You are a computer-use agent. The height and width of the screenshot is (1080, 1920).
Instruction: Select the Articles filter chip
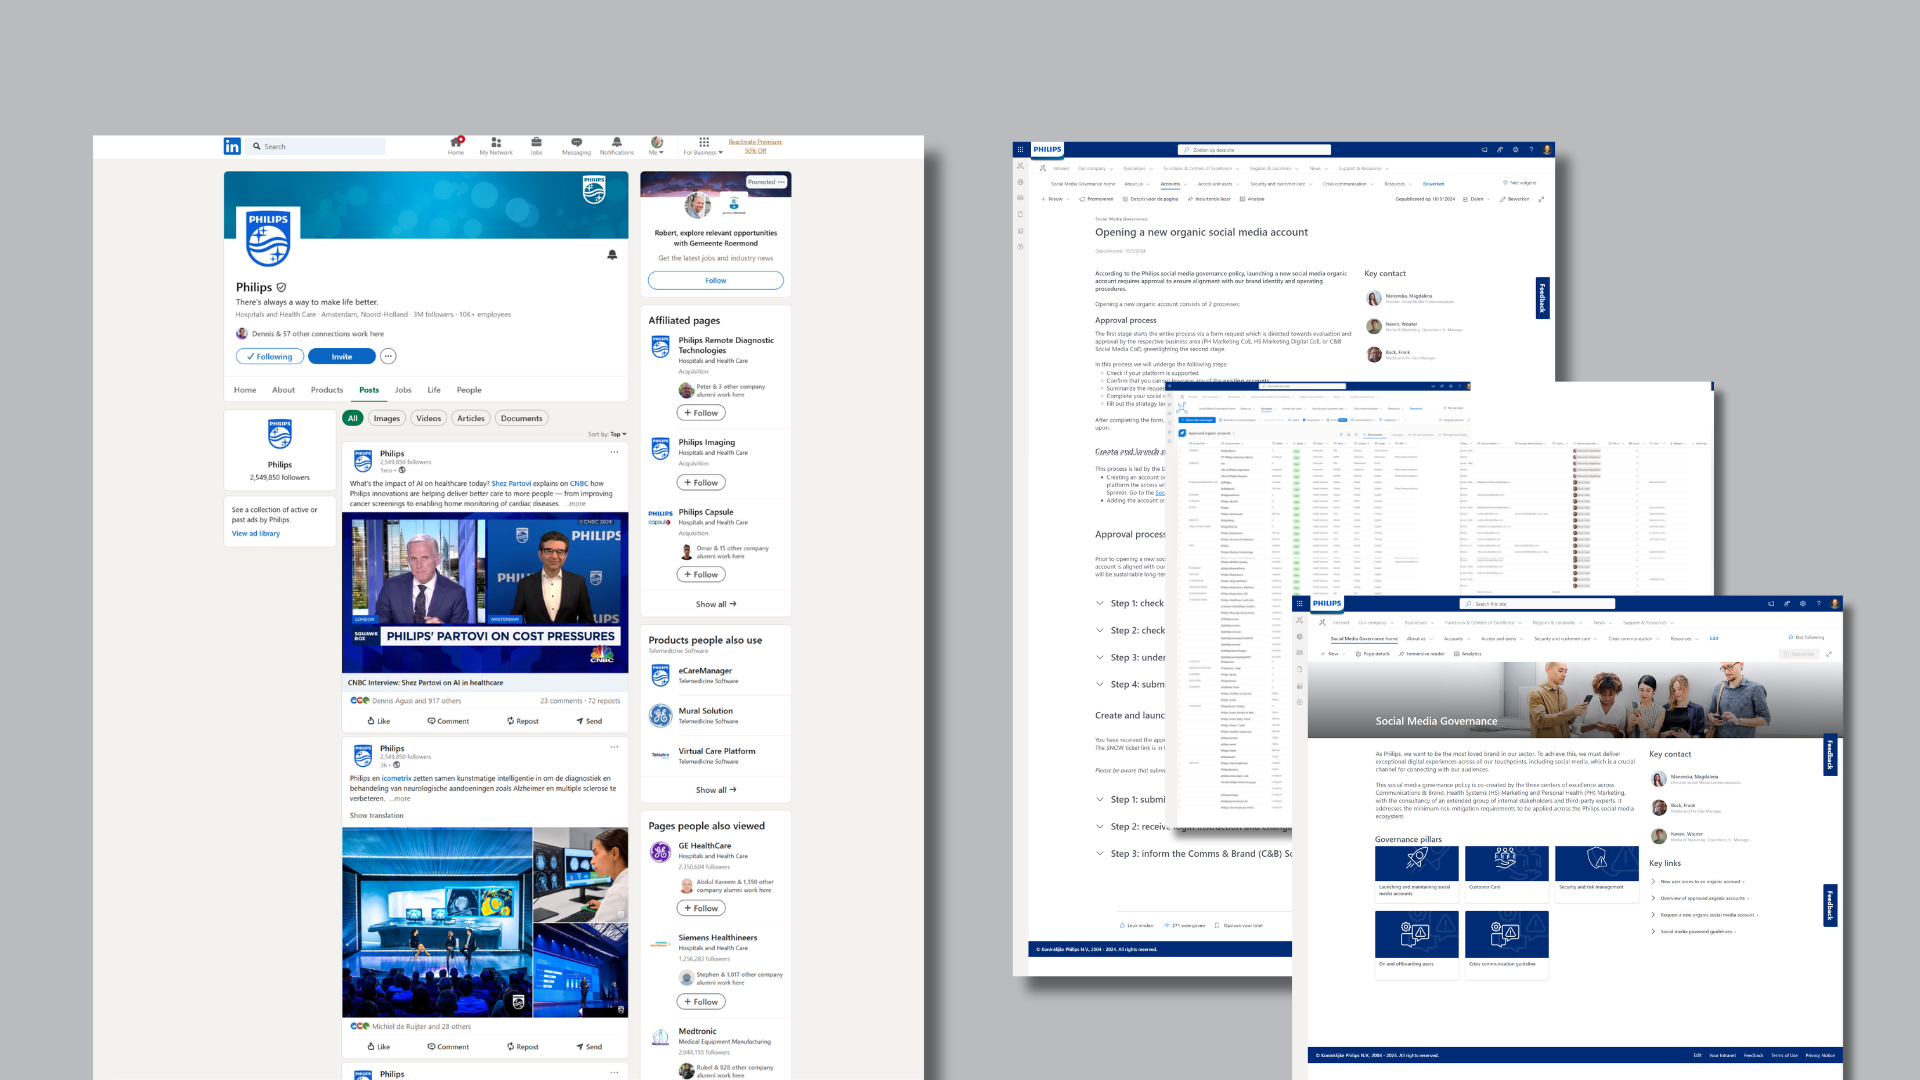[x=471, y=419]
